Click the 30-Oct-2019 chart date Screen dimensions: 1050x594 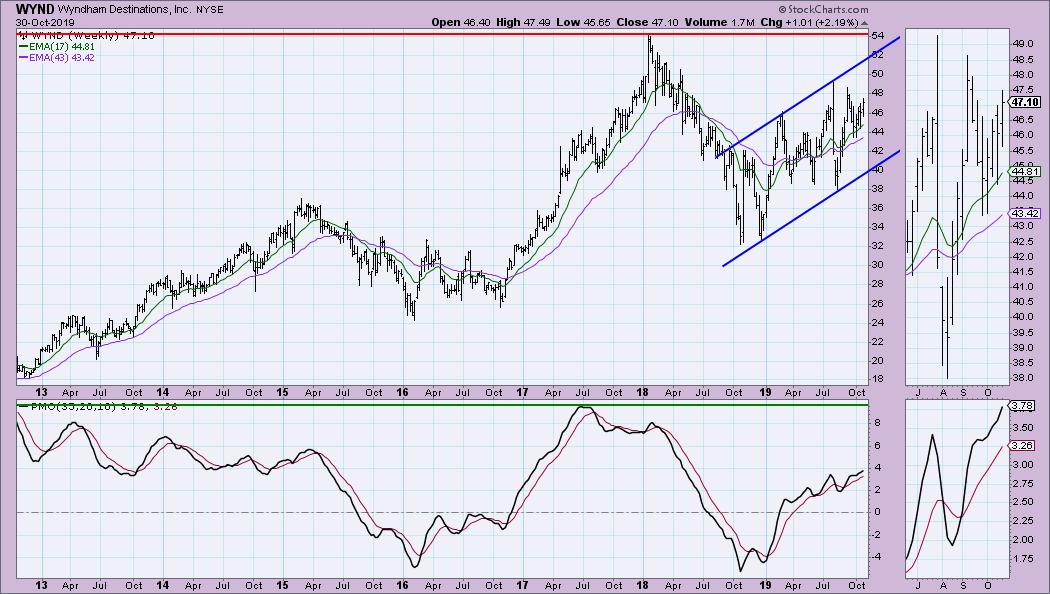(x=46, y=23)
